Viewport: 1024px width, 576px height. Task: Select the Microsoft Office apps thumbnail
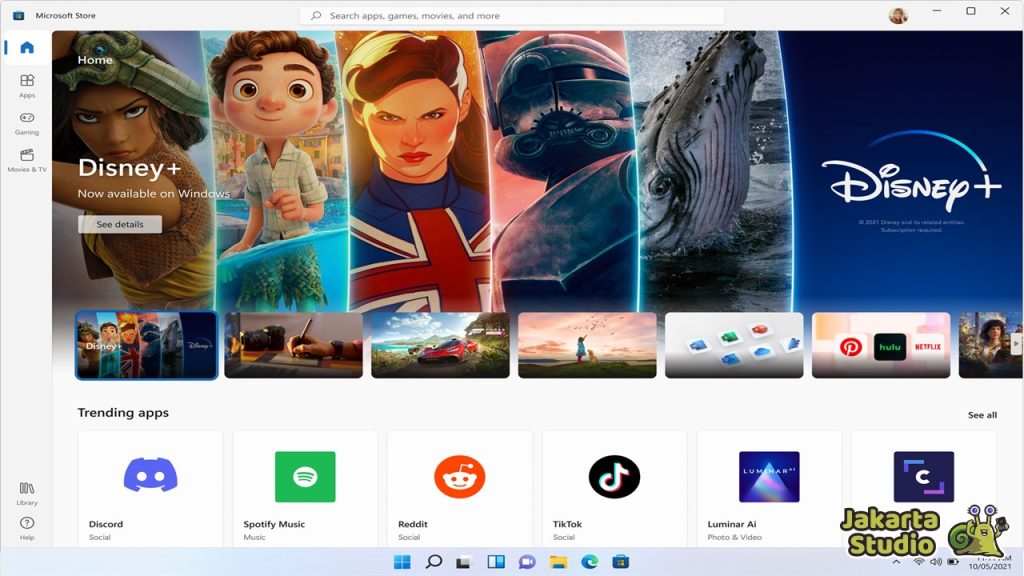734,345
